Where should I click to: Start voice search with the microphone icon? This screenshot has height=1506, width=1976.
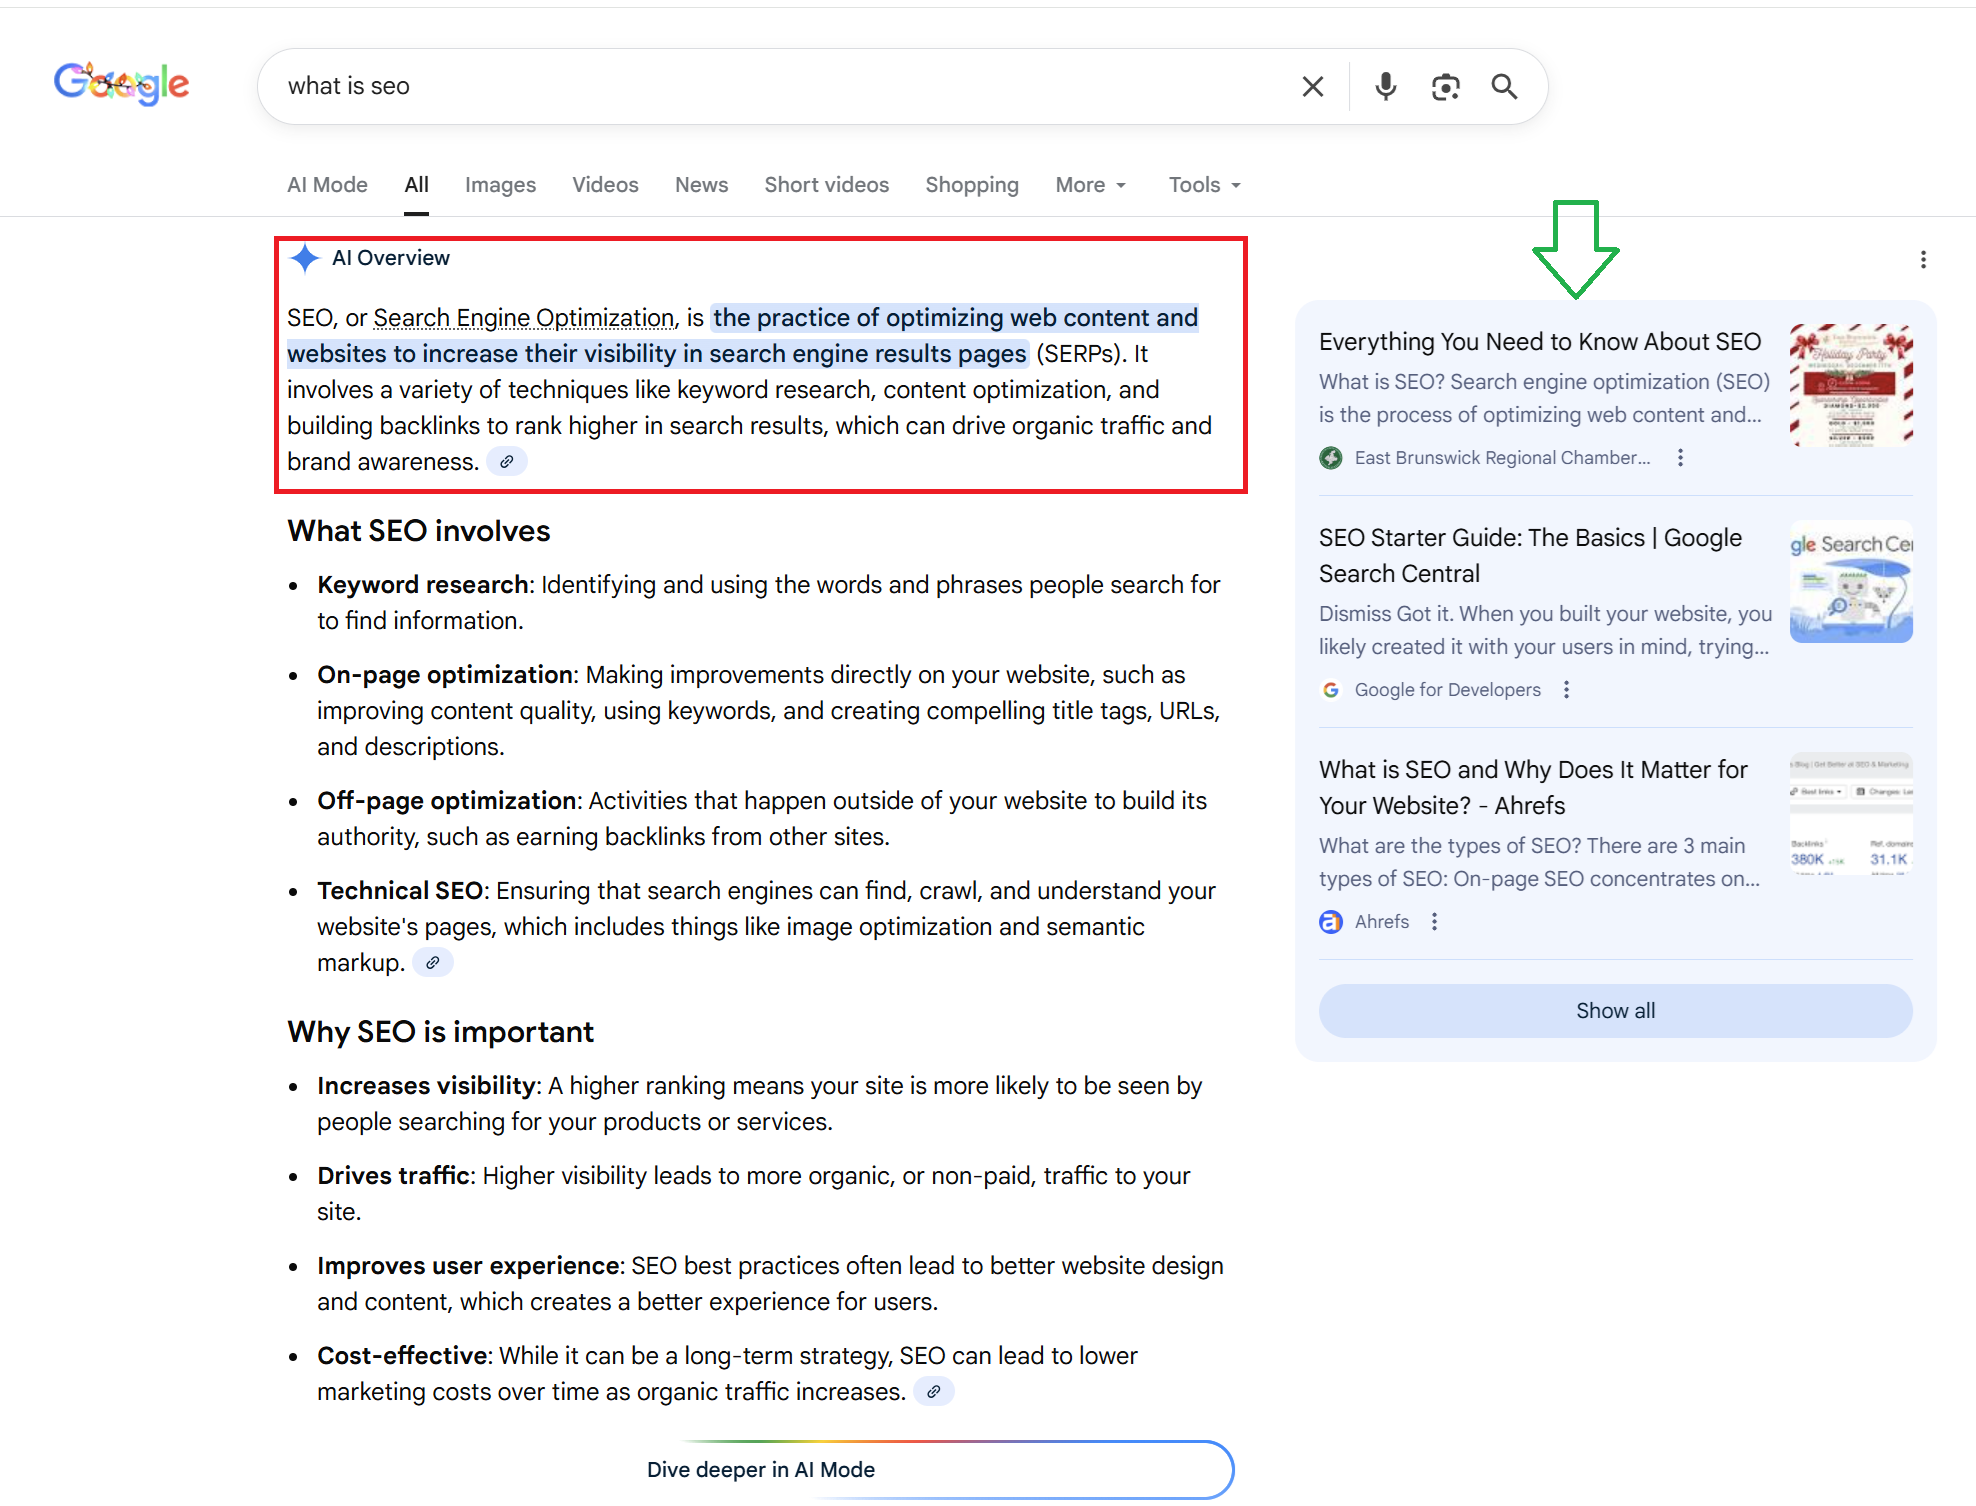pyautogui.click(x=1385, y=87)
